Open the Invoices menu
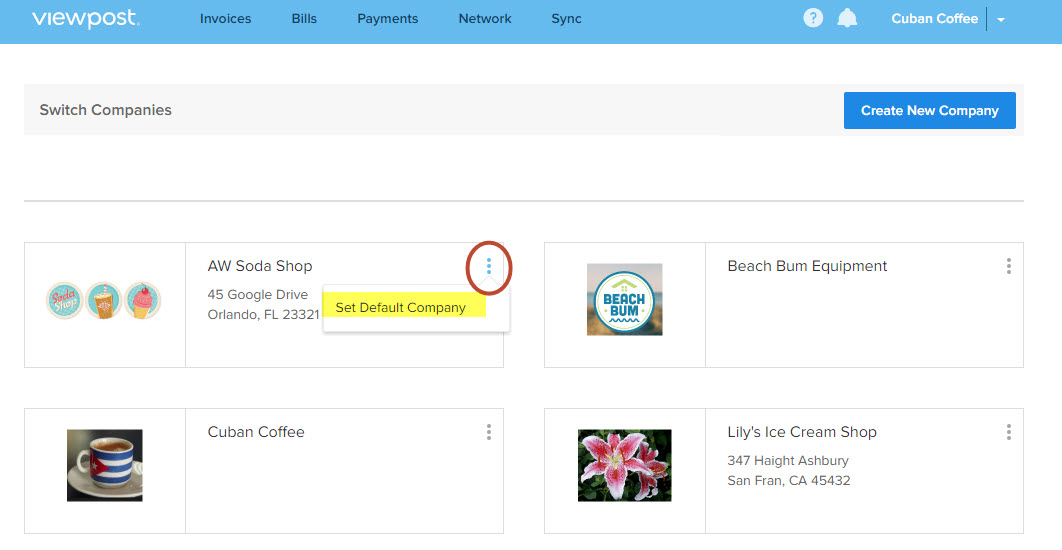Screen dimensions: 1062x550 tap(226, 19)
